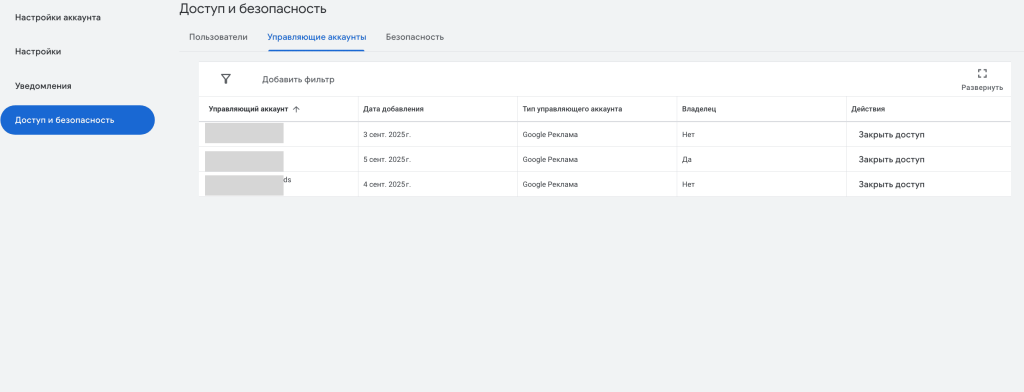Click date cell 5 сент. 2025г.
This screenshot has height=392, width=1024.
[387, 159]
